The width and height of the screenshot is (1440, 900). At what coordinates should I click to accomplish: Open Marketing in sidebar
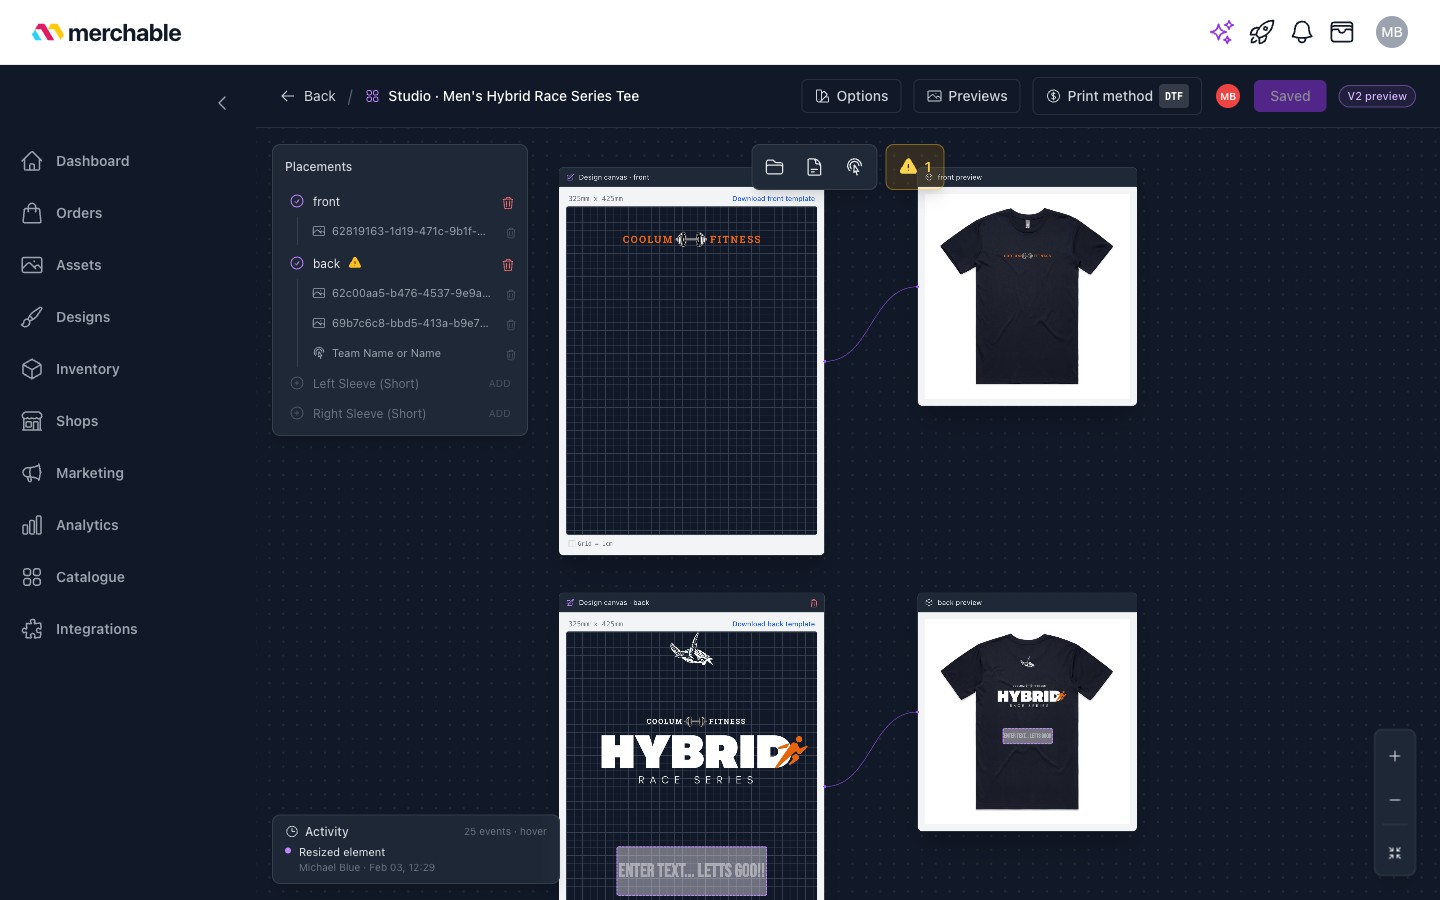pos(73,473)
